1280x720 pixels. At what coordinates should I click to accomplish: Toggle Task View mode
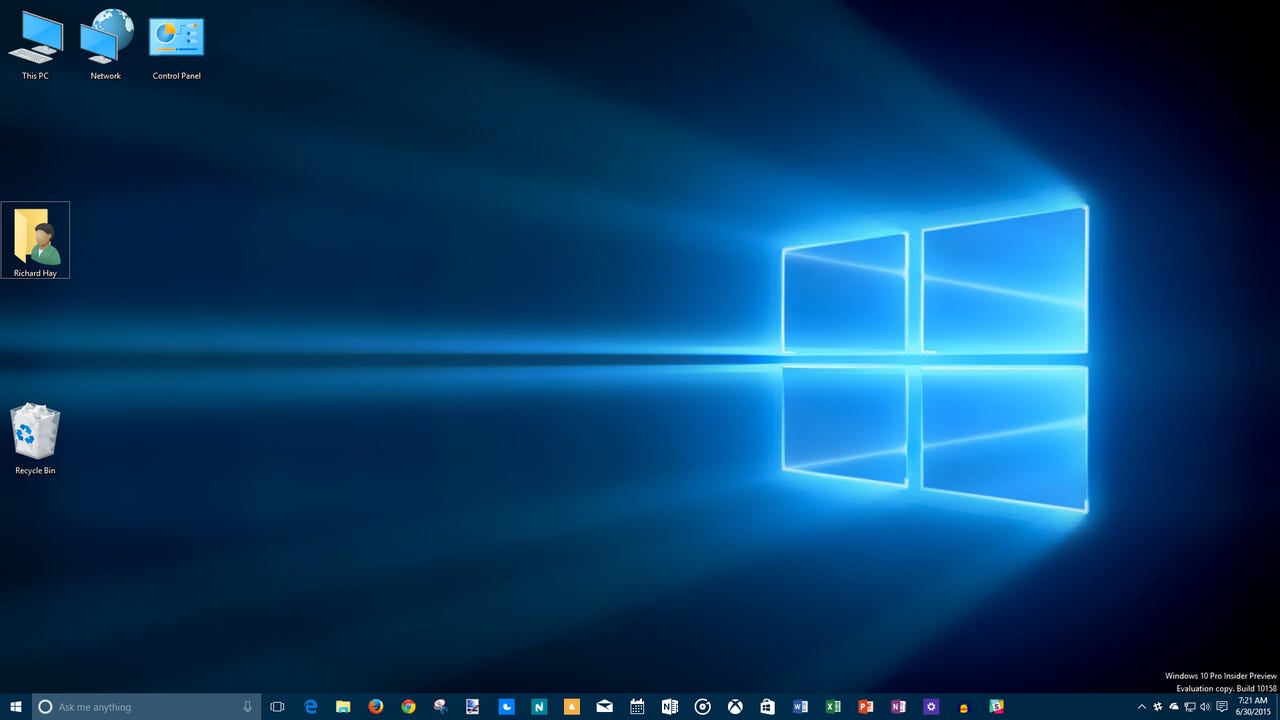coord(278,707)
